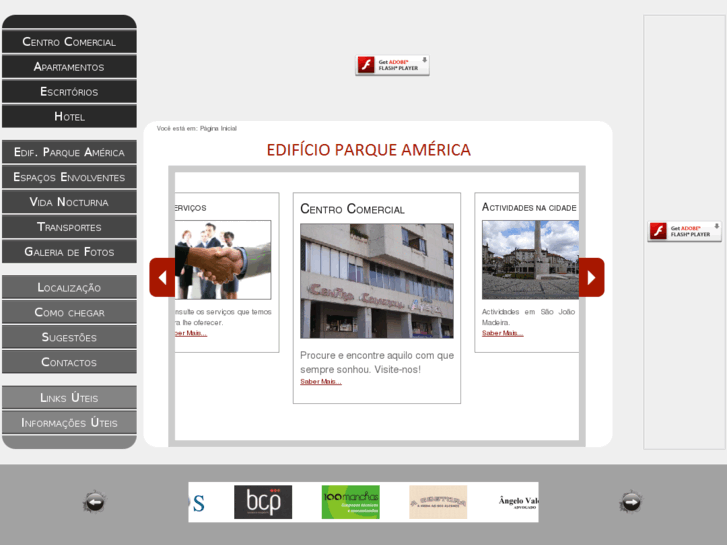Click the Get Adobe Flash Player badge on right panel
727x545 pixels.
click(x=684, y=231)
